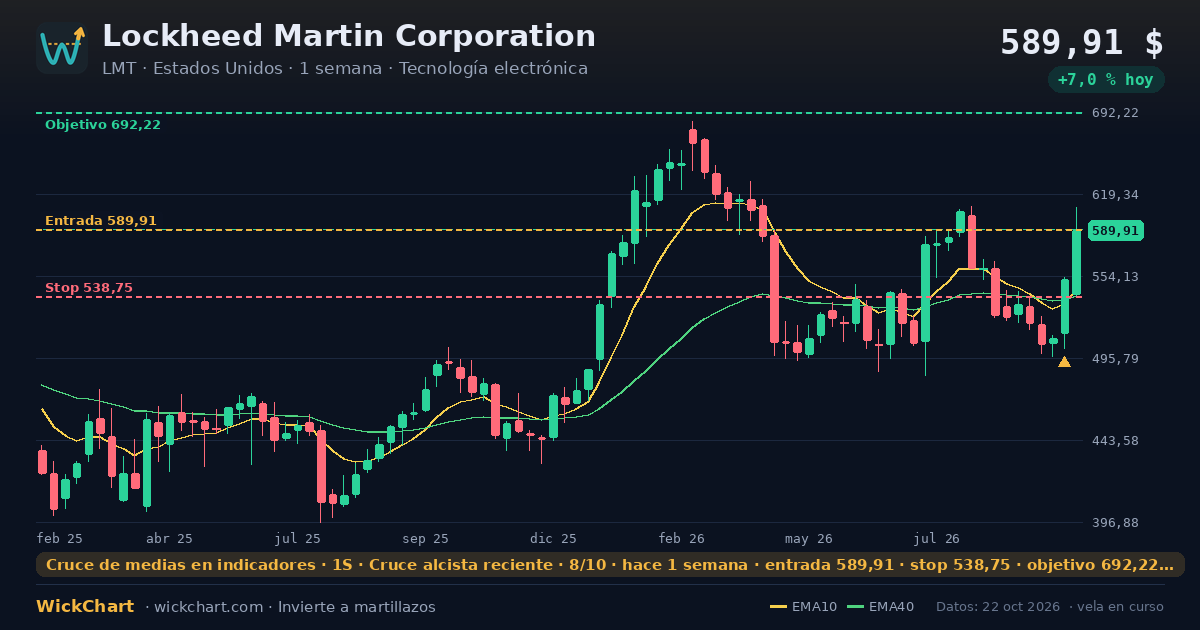Click the yellow signal triangle marker
1200x630 pixels.
(x=1064, y=362)
